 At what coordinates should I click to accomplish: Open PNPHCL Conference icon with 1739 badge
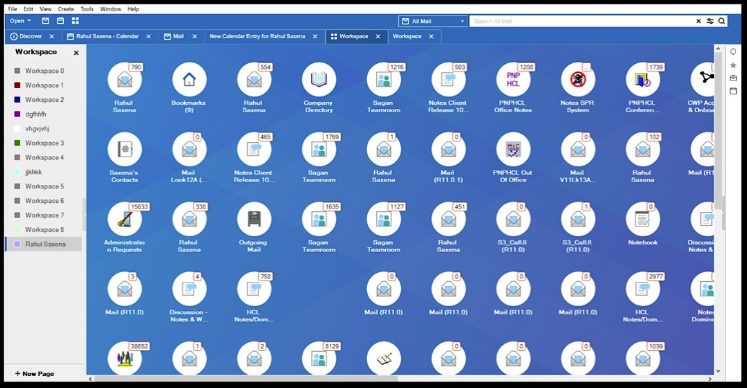pos(643,80)
